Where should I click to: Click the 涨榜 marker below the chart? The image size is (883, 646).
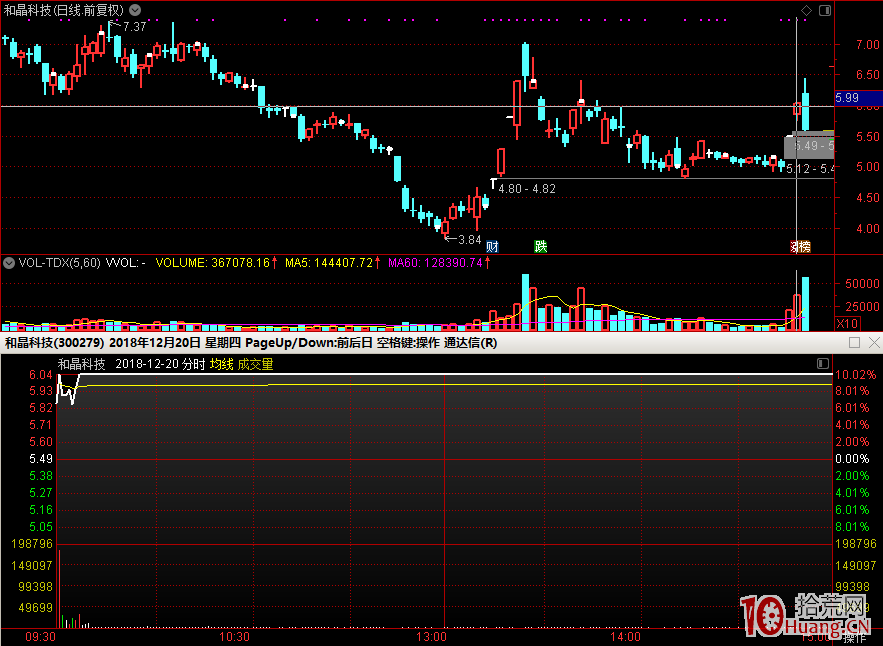pyautogui.click(x=800, y=246)
